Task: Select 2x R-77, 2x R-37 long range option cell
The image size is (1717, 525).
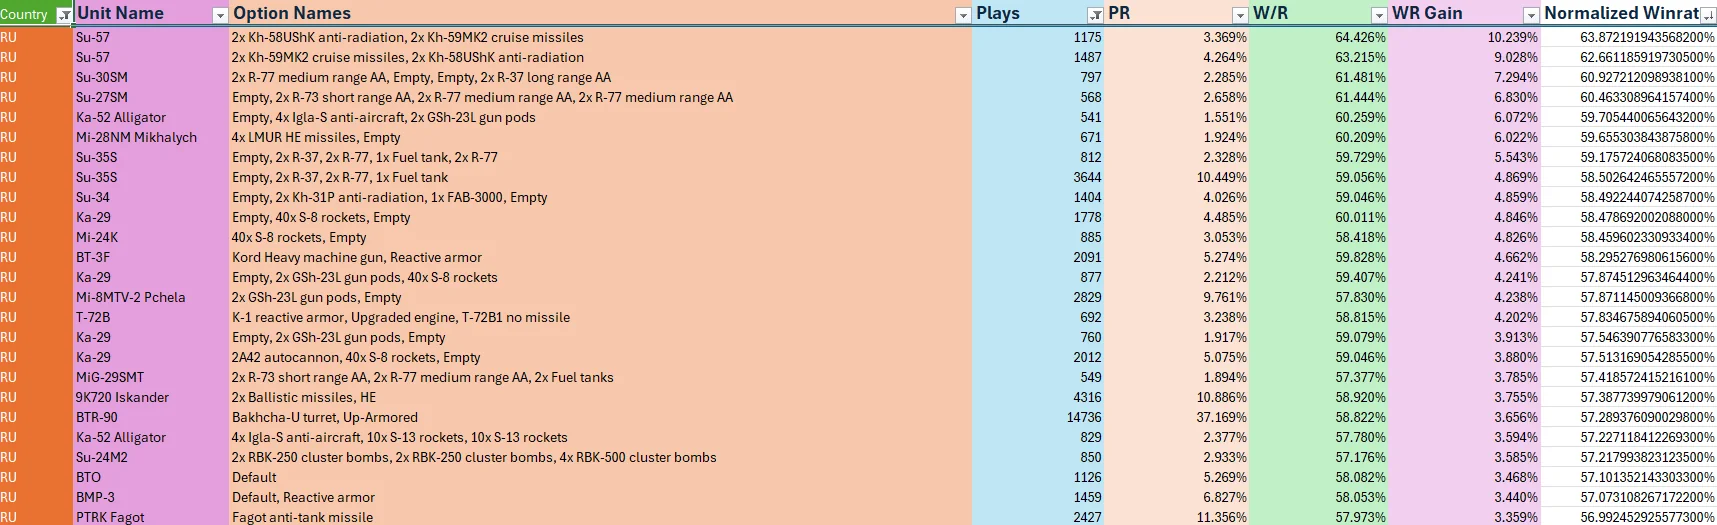Action: (x=601, y=77)
